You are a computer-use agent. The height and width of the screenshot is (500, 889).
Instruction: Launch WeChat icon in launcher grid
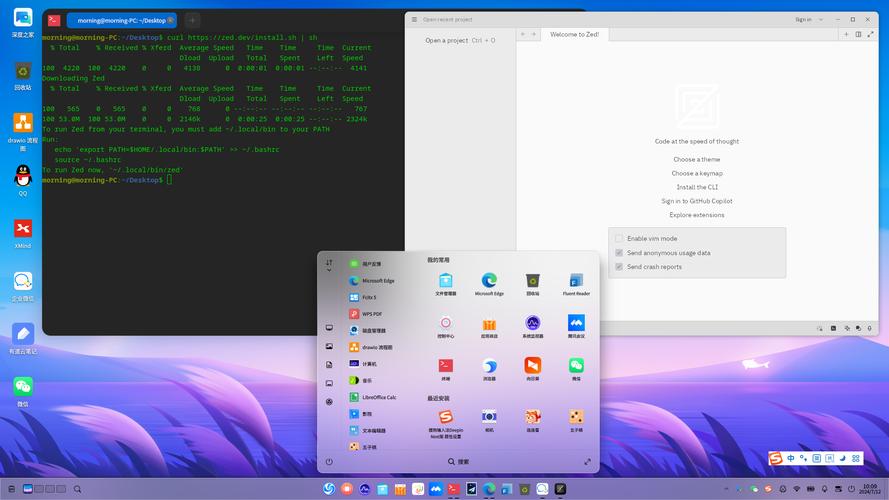click(576, 368)
